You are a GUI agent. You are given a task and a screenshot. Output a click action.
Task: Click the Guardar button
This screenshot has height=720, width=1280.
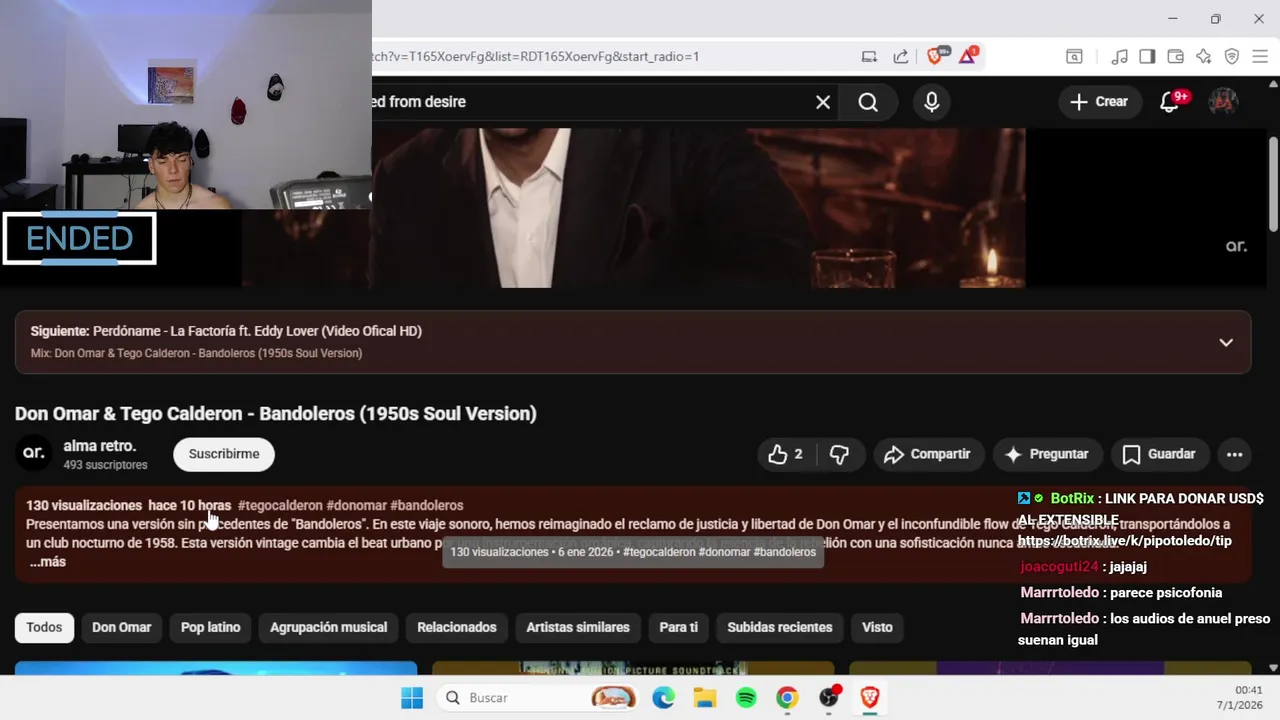(x=1159, y=454)
